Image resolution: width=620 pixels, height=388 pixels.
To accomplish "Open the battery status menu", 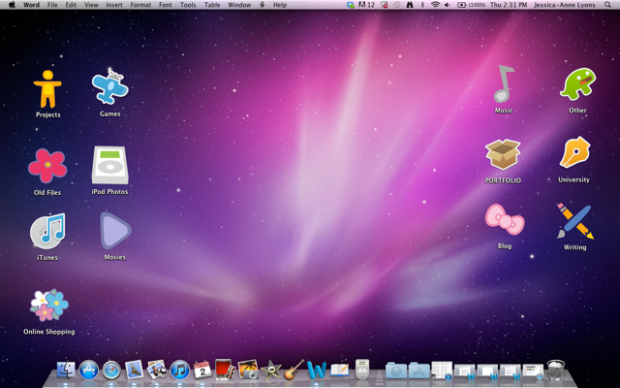I will [471, 5].
